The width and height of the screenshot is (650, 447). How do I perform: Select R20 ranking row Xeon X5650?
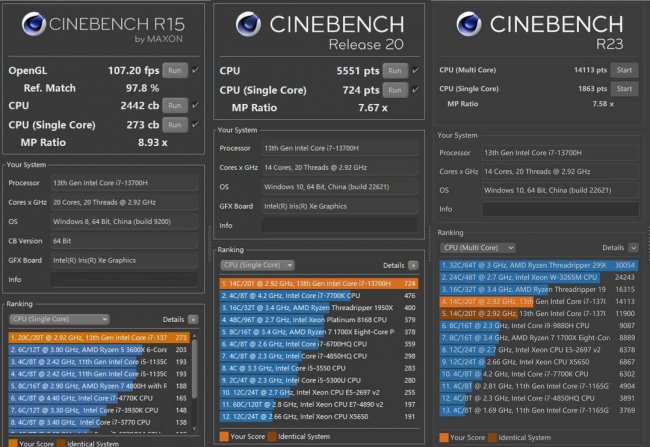319,416
